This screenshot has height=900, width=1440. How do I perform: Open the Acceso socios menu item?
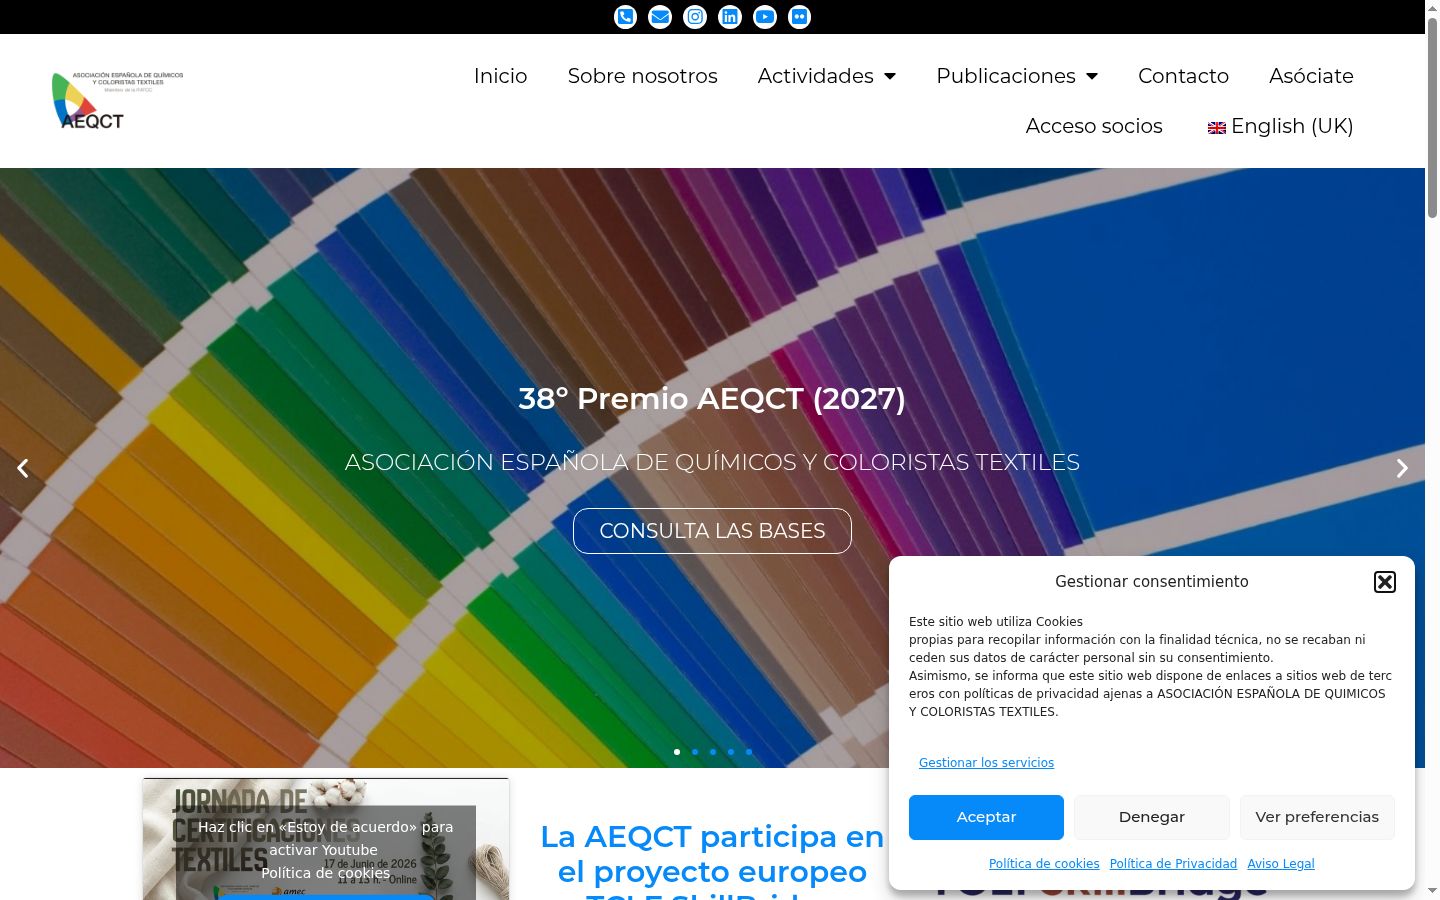1094,126
